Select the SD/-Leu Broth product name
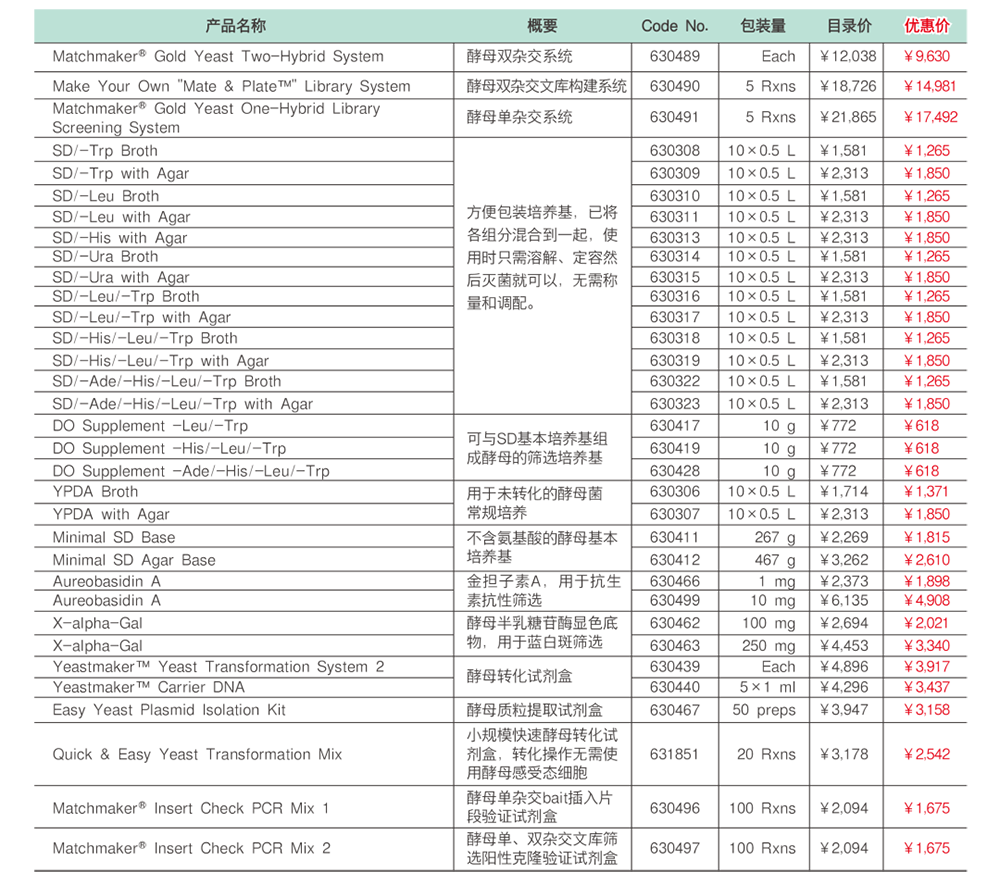This screenshot has width=1000, height=885. pyautogui.click(x=106, y=196)
